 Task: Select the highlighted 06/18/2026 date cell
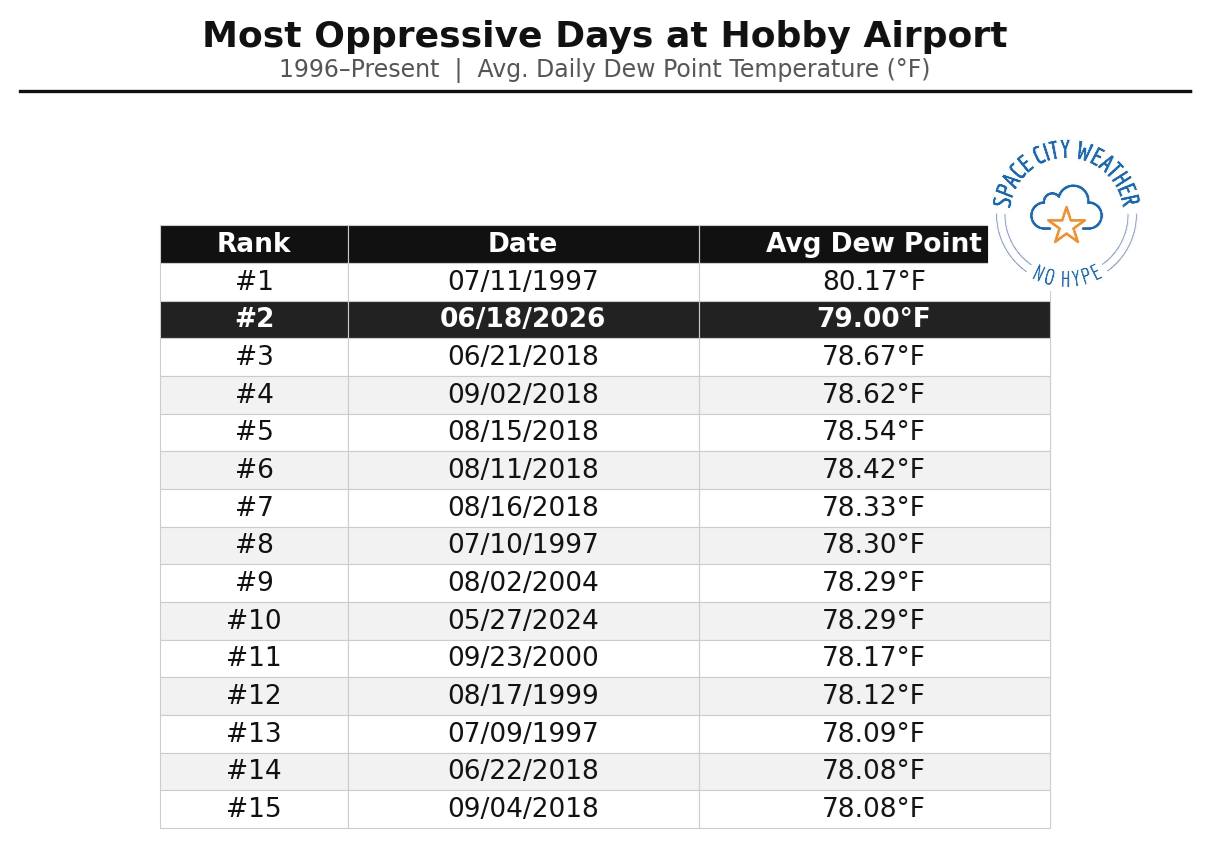[523, 319]
